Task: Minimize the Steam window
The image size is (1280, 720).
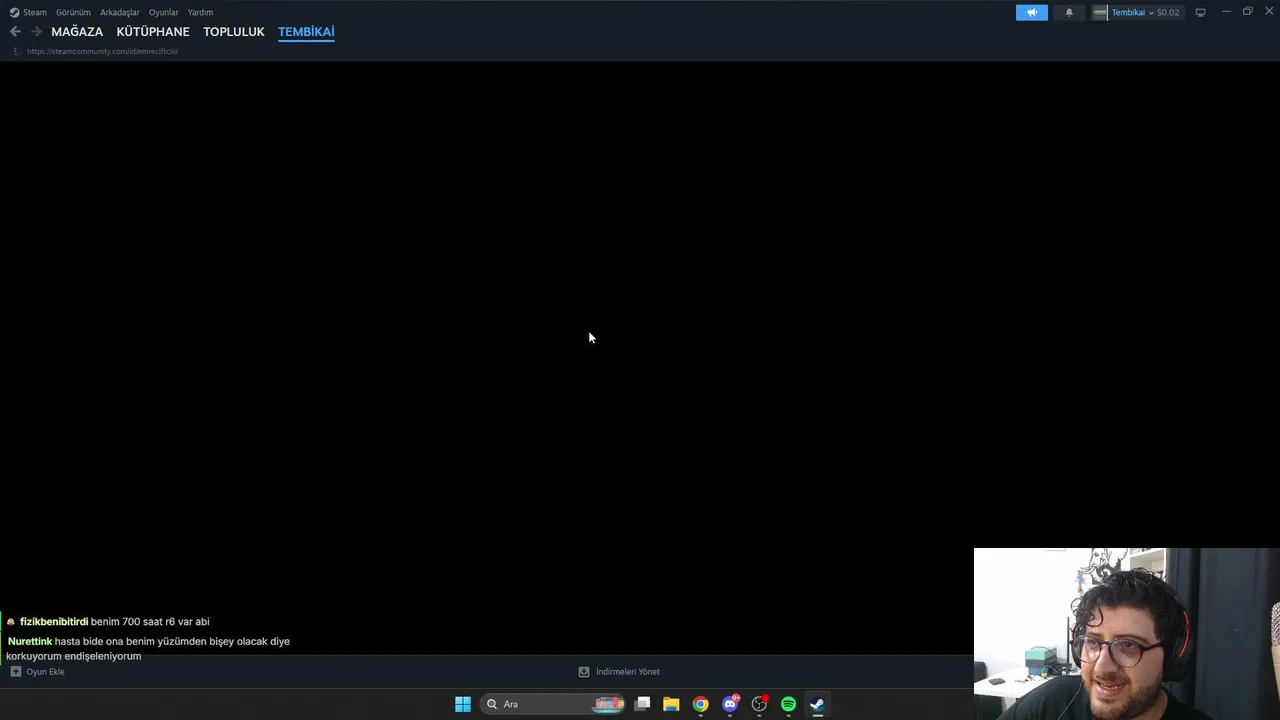Action: [1226, 12]
